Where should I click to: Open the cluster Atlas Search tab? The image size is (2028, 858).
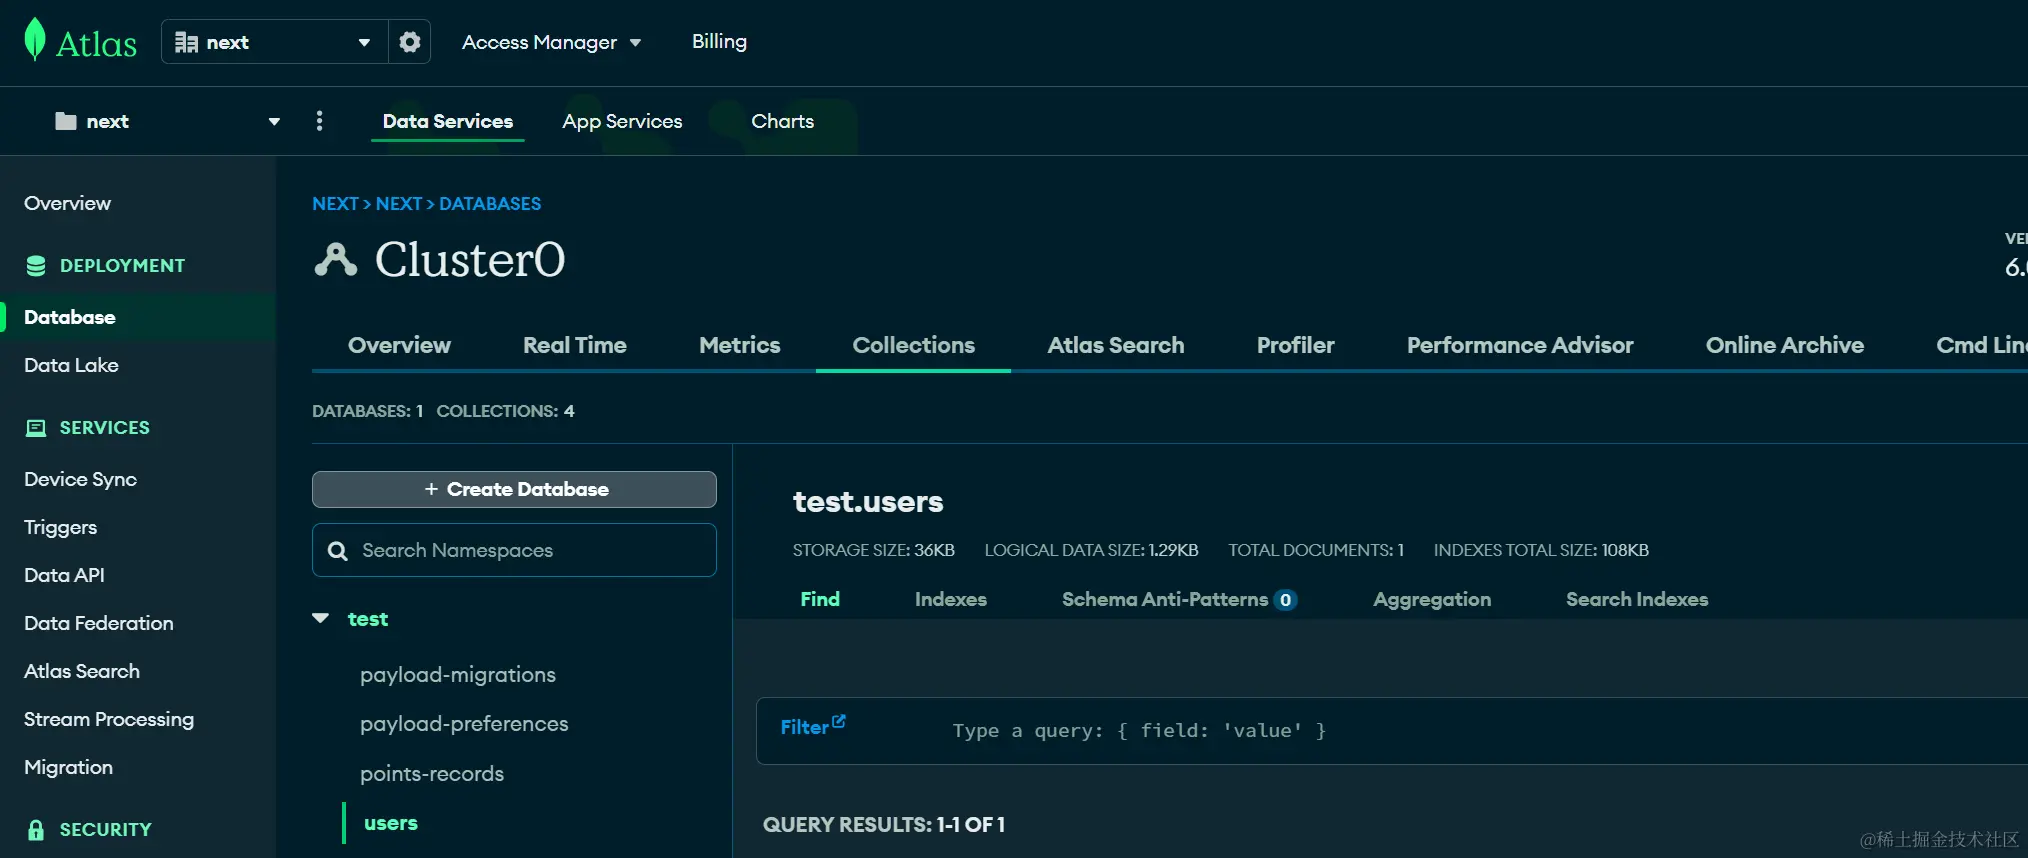pyautogui.click(x=1115, y=345)
